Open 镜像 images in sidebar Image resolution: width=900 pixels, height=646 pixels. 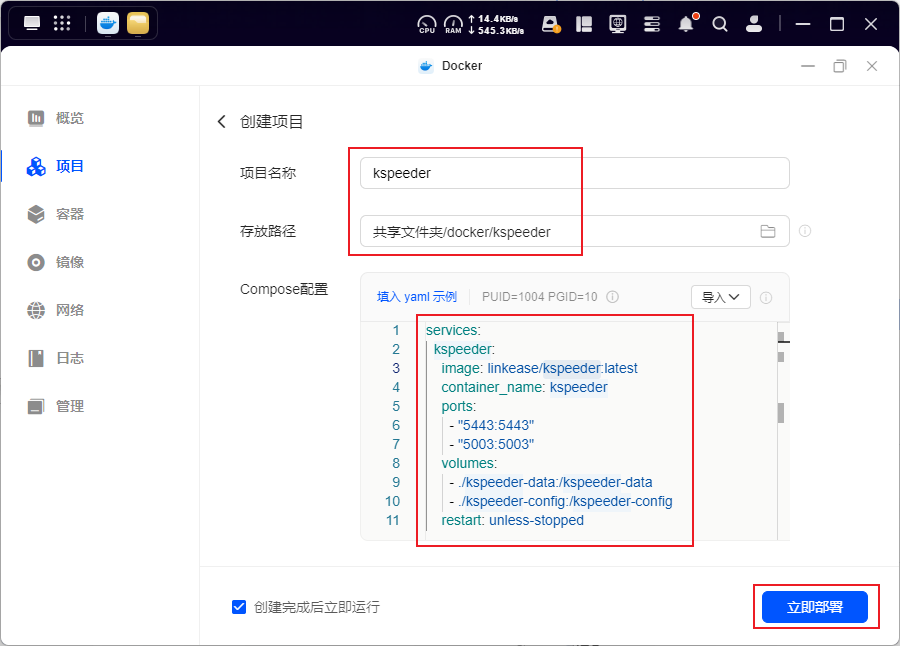(x=56, y=262)
